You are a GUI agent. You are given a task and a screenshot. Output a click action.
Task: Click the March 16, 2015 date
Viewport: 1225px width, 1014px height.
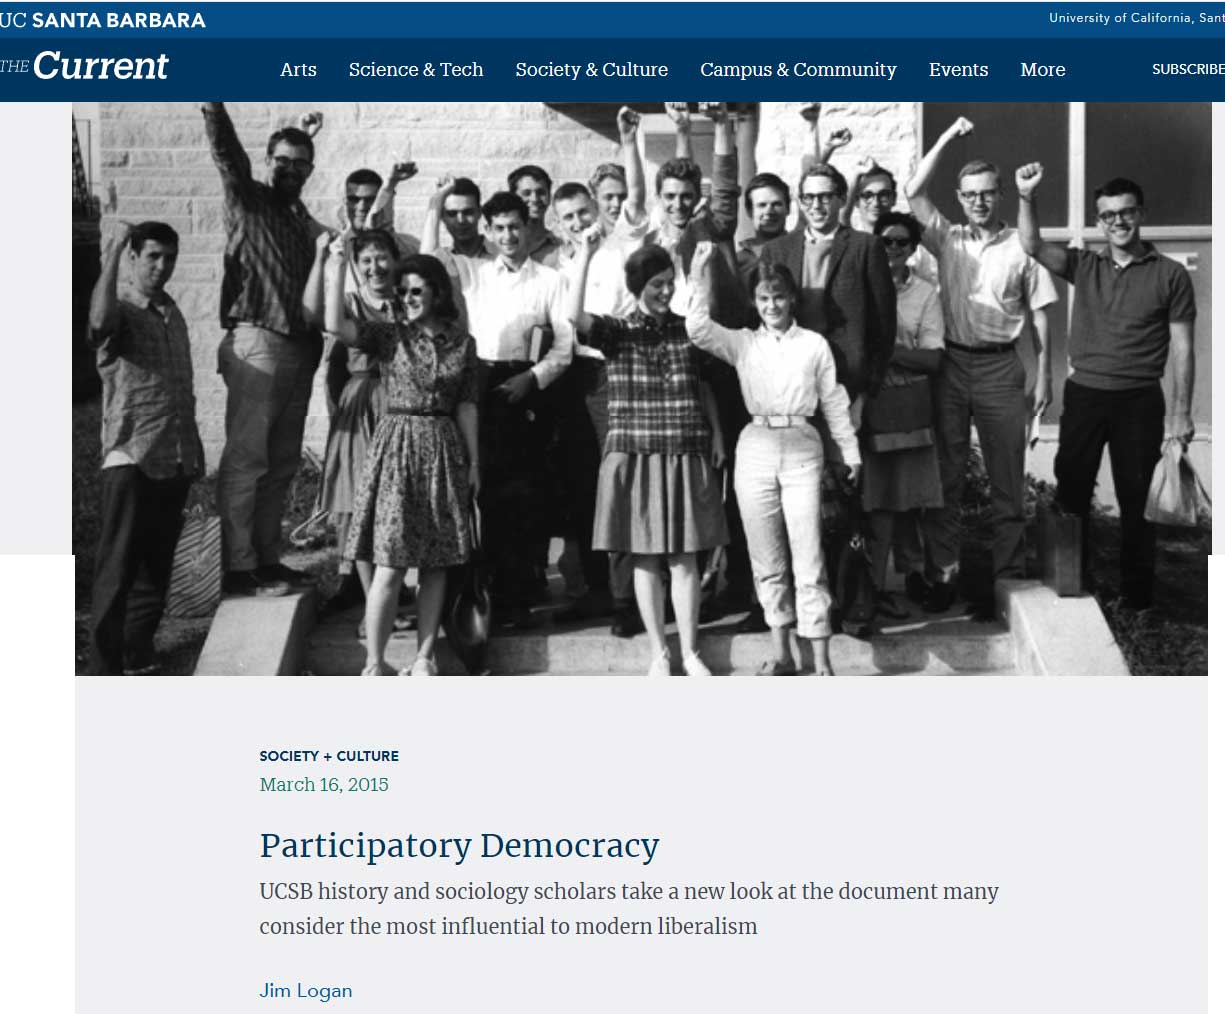pyautogui.click(x=324, y=784)
